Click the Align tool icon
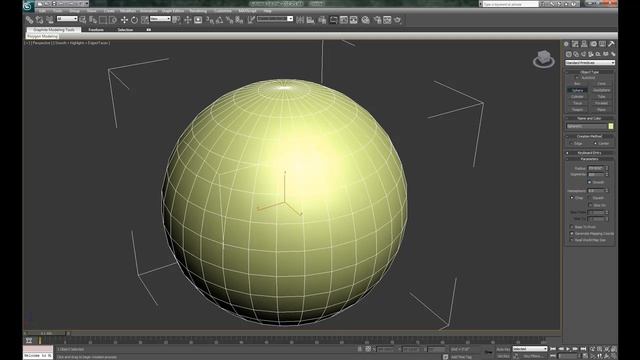640x360 pixels. click(311, 20)
